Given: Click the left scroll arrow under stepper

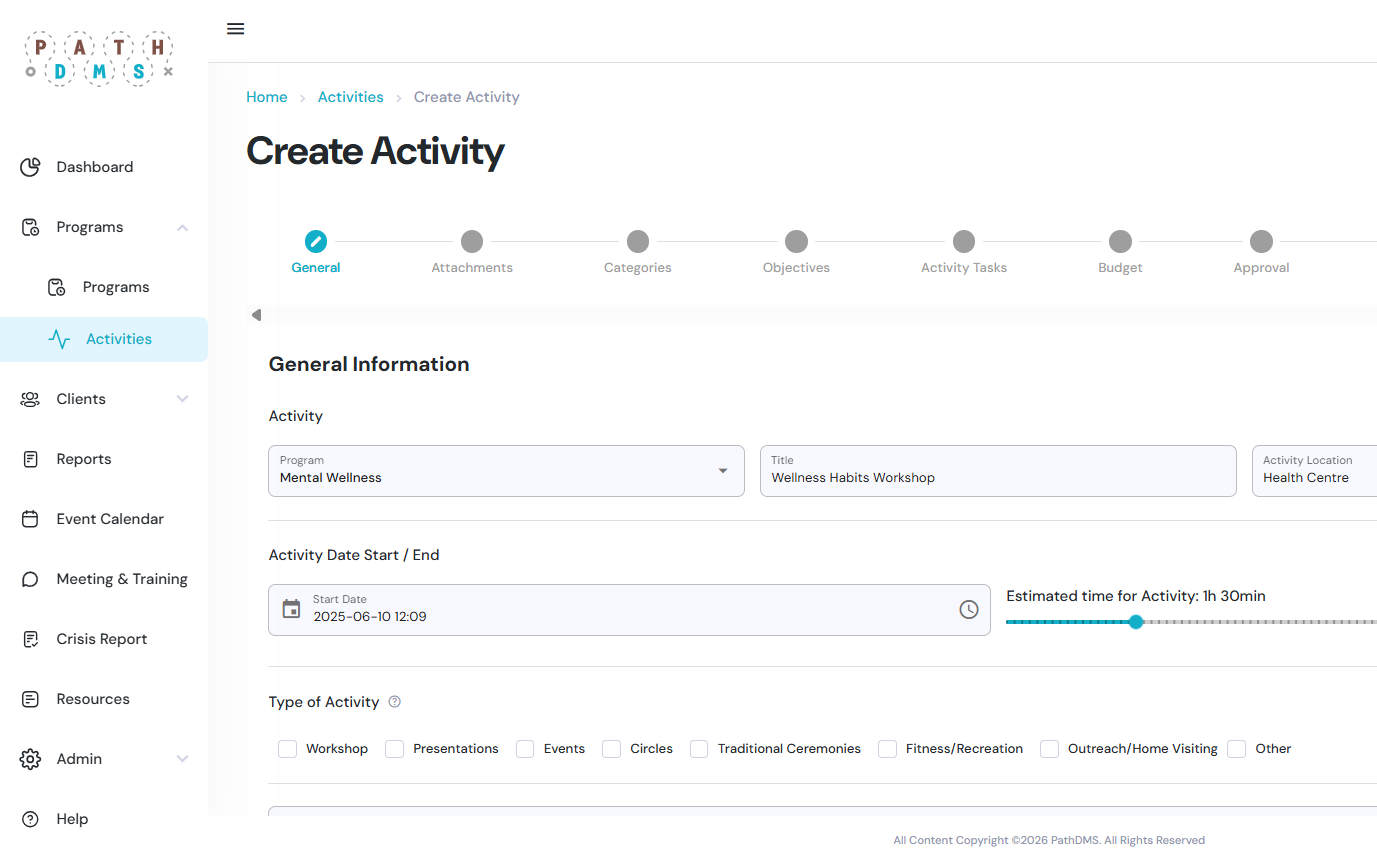Looking at the screenshot, I should pos(257,315).
